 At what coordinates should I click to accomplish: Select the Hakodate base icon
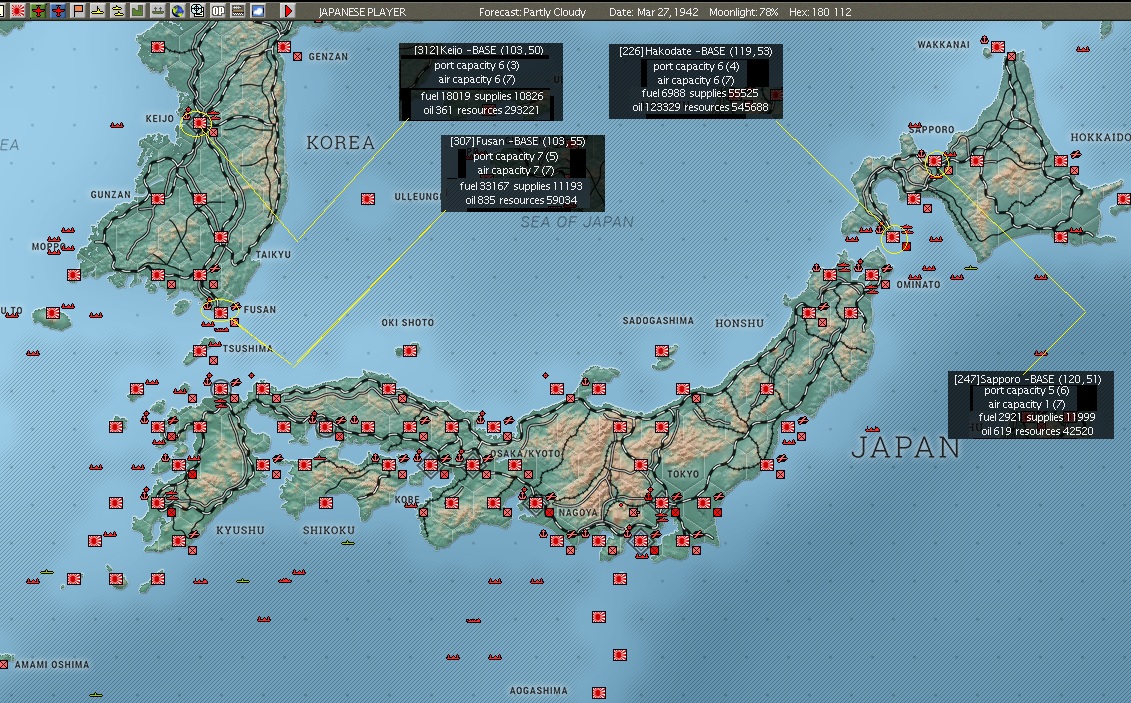point(893,236)
